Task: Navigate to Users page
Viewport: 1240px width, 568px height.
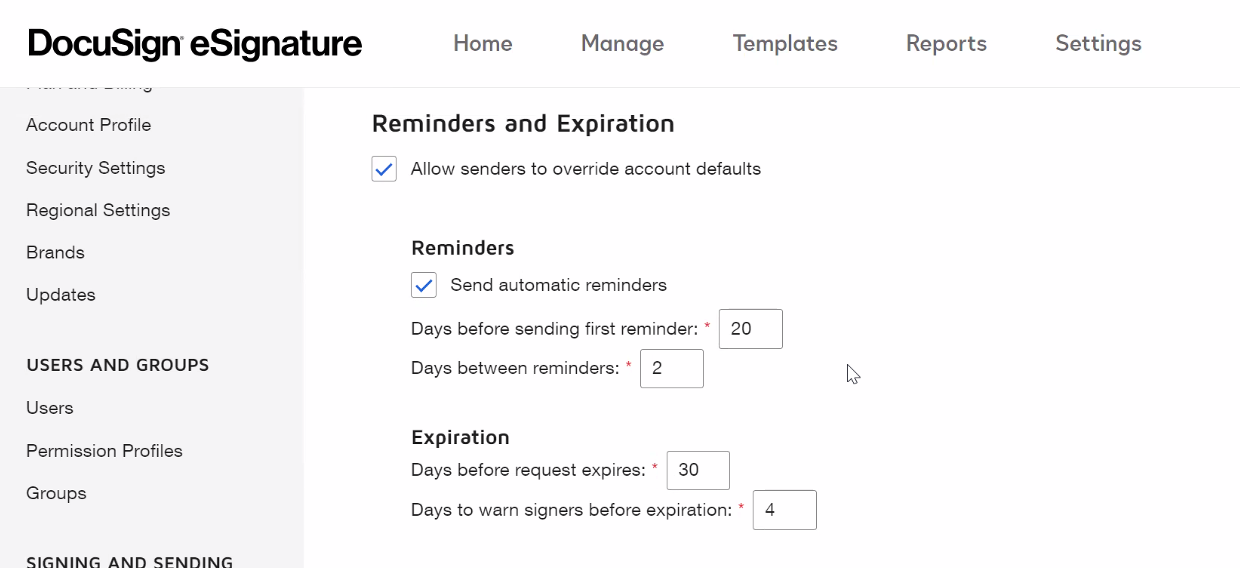Action: 50,408
